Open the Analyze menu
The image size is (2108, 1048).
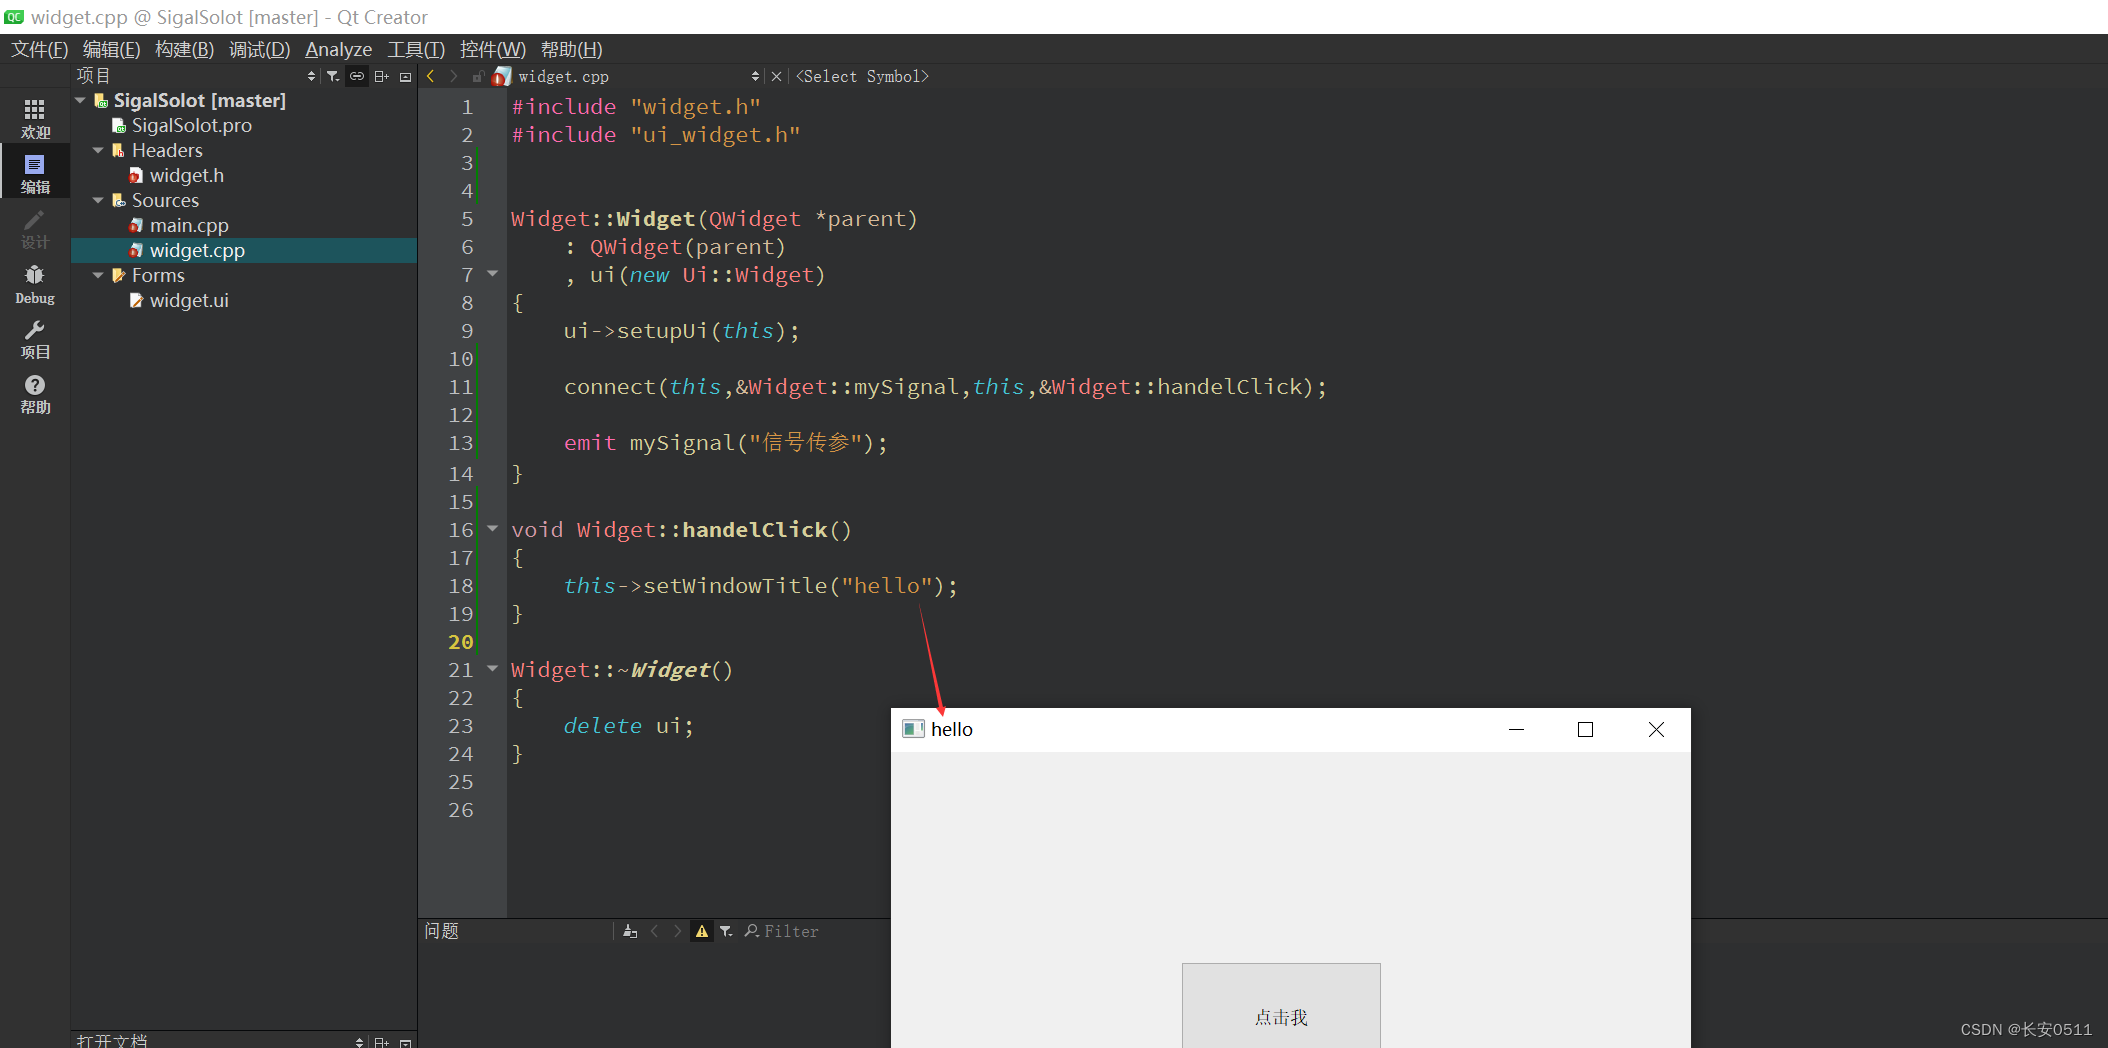(x=338, y=49)
